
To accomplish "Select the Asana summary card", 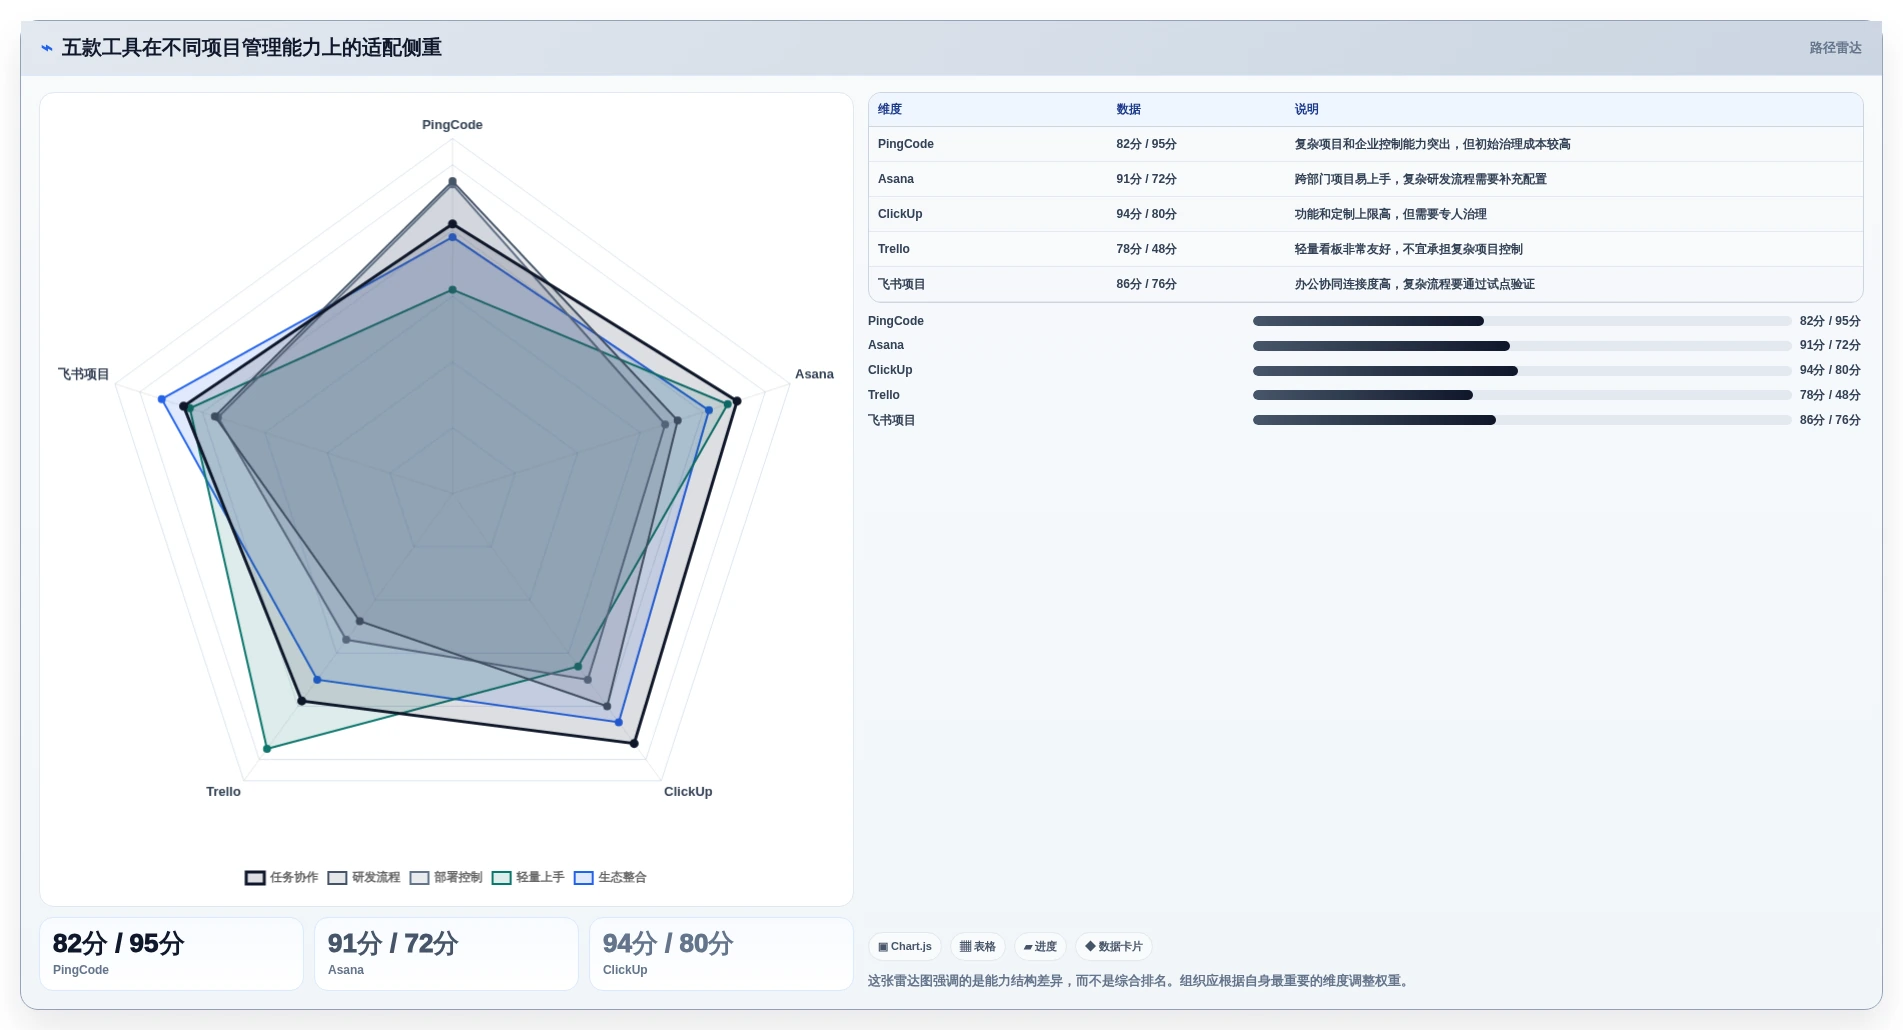I will click(446, 954).
